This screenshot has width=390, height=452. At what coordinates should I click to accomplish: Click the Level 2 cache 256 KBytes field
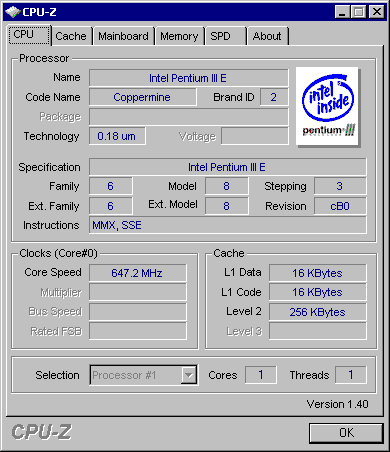(x=318, y=312)
